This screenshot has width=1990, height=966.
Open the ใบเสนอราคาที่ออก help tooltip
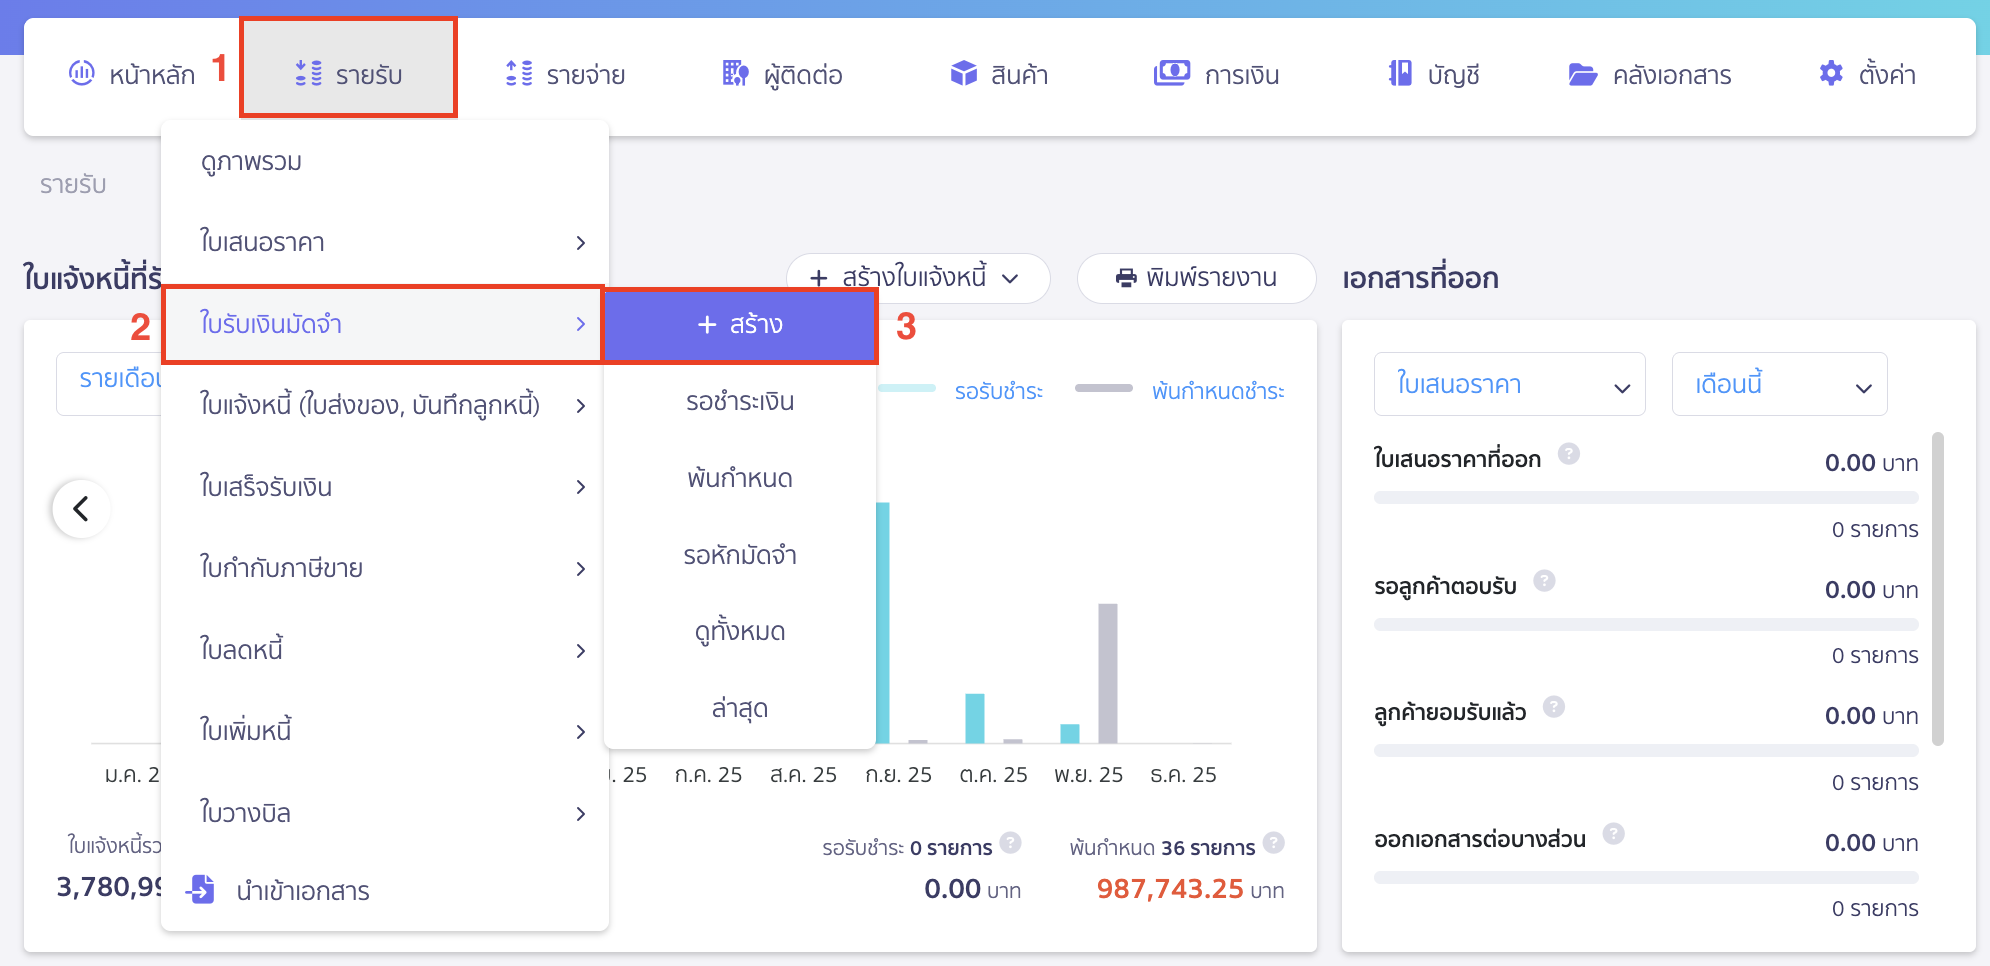point(1568,453)
